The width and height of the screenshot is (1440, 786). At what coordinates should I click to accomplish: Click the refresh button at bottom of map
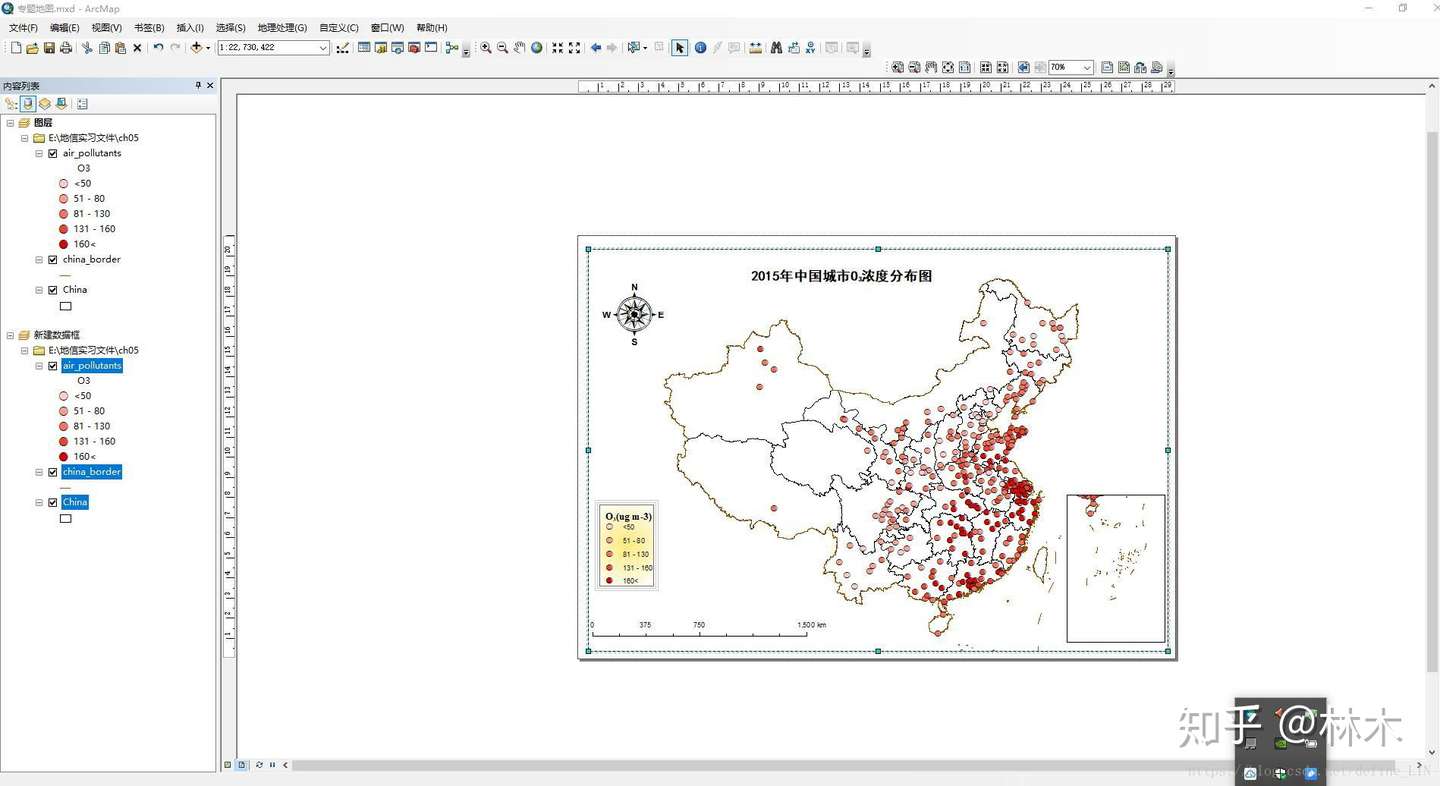[259, 765]
